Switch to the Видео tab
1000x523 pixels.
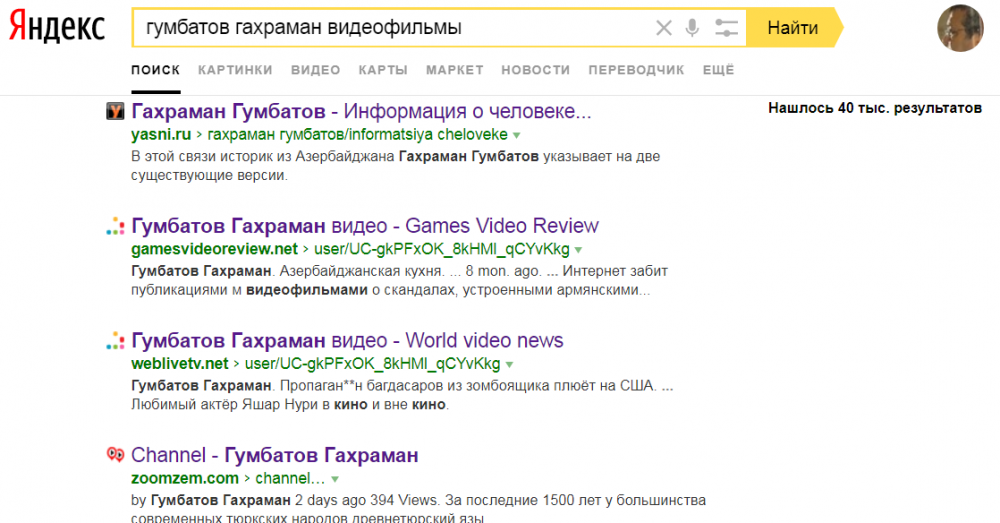[316, 70]
